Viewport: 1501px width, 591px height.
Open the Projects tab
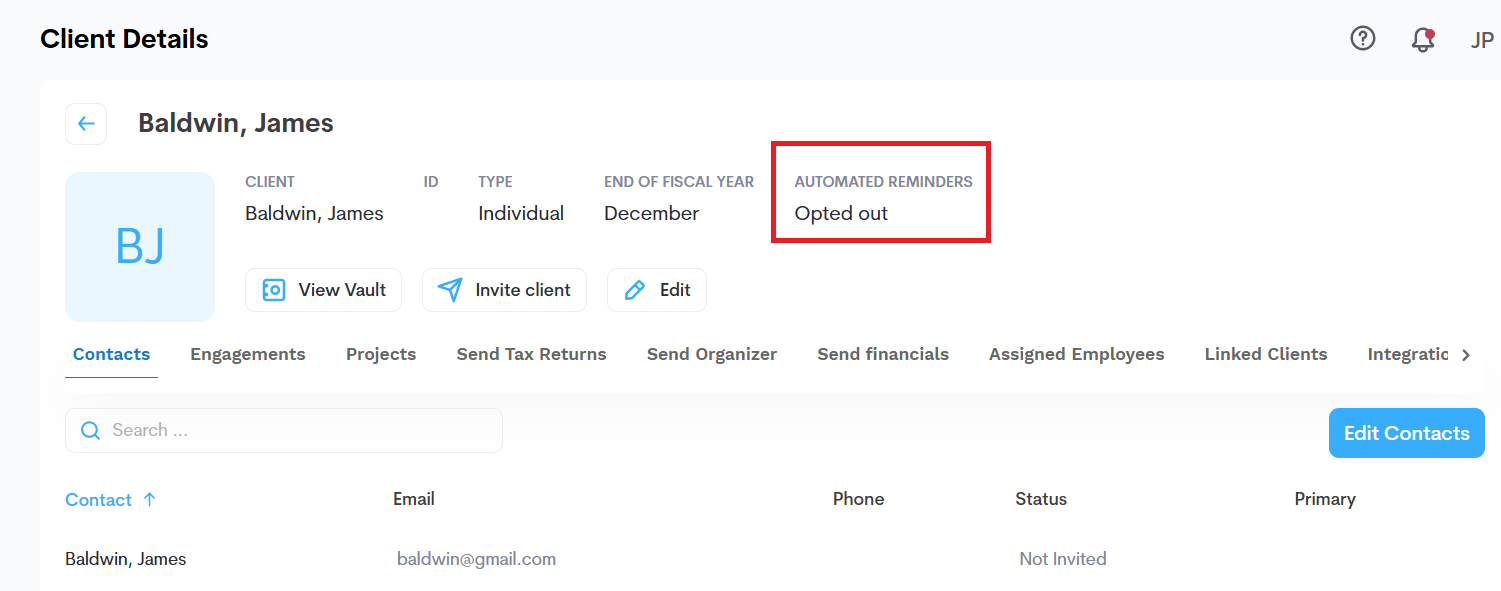click(381, 354)
